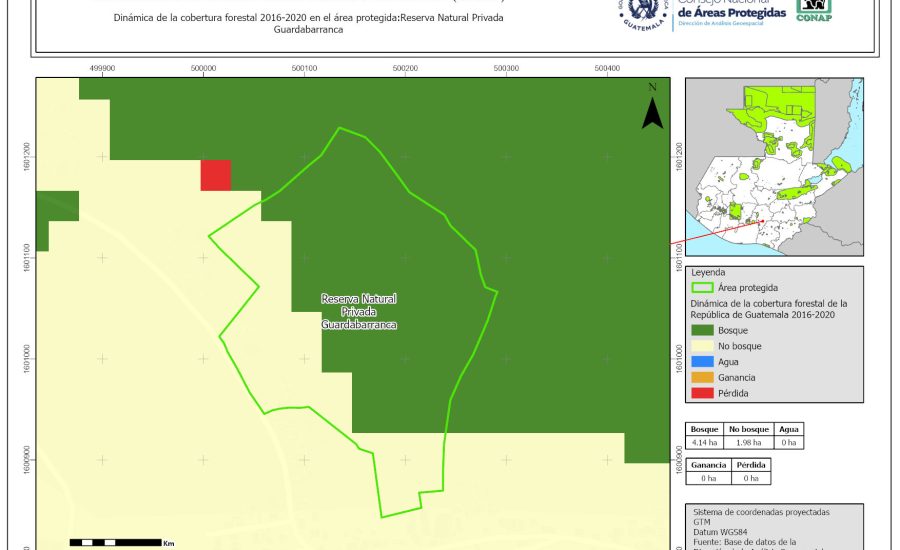Viewport: 900px width, 550px height.
Task: Click the Reserva Natural Privada Guardabarranca label
Action: pyautogui.click(x=359, y=312)
